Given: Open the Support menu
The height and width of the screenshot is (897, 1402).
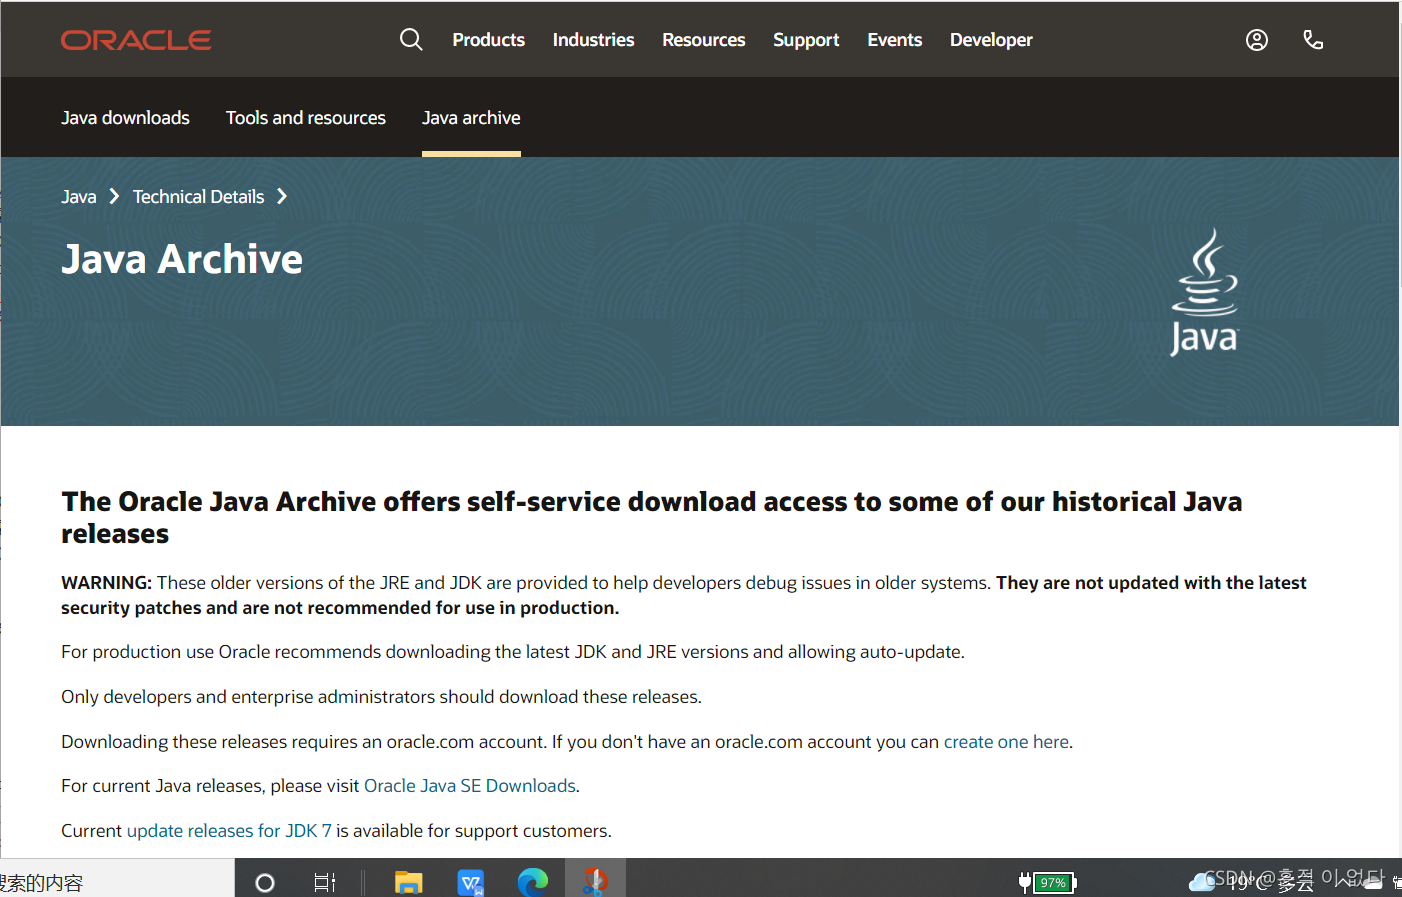Looking at the screenshot, I should tap(806, 40).
